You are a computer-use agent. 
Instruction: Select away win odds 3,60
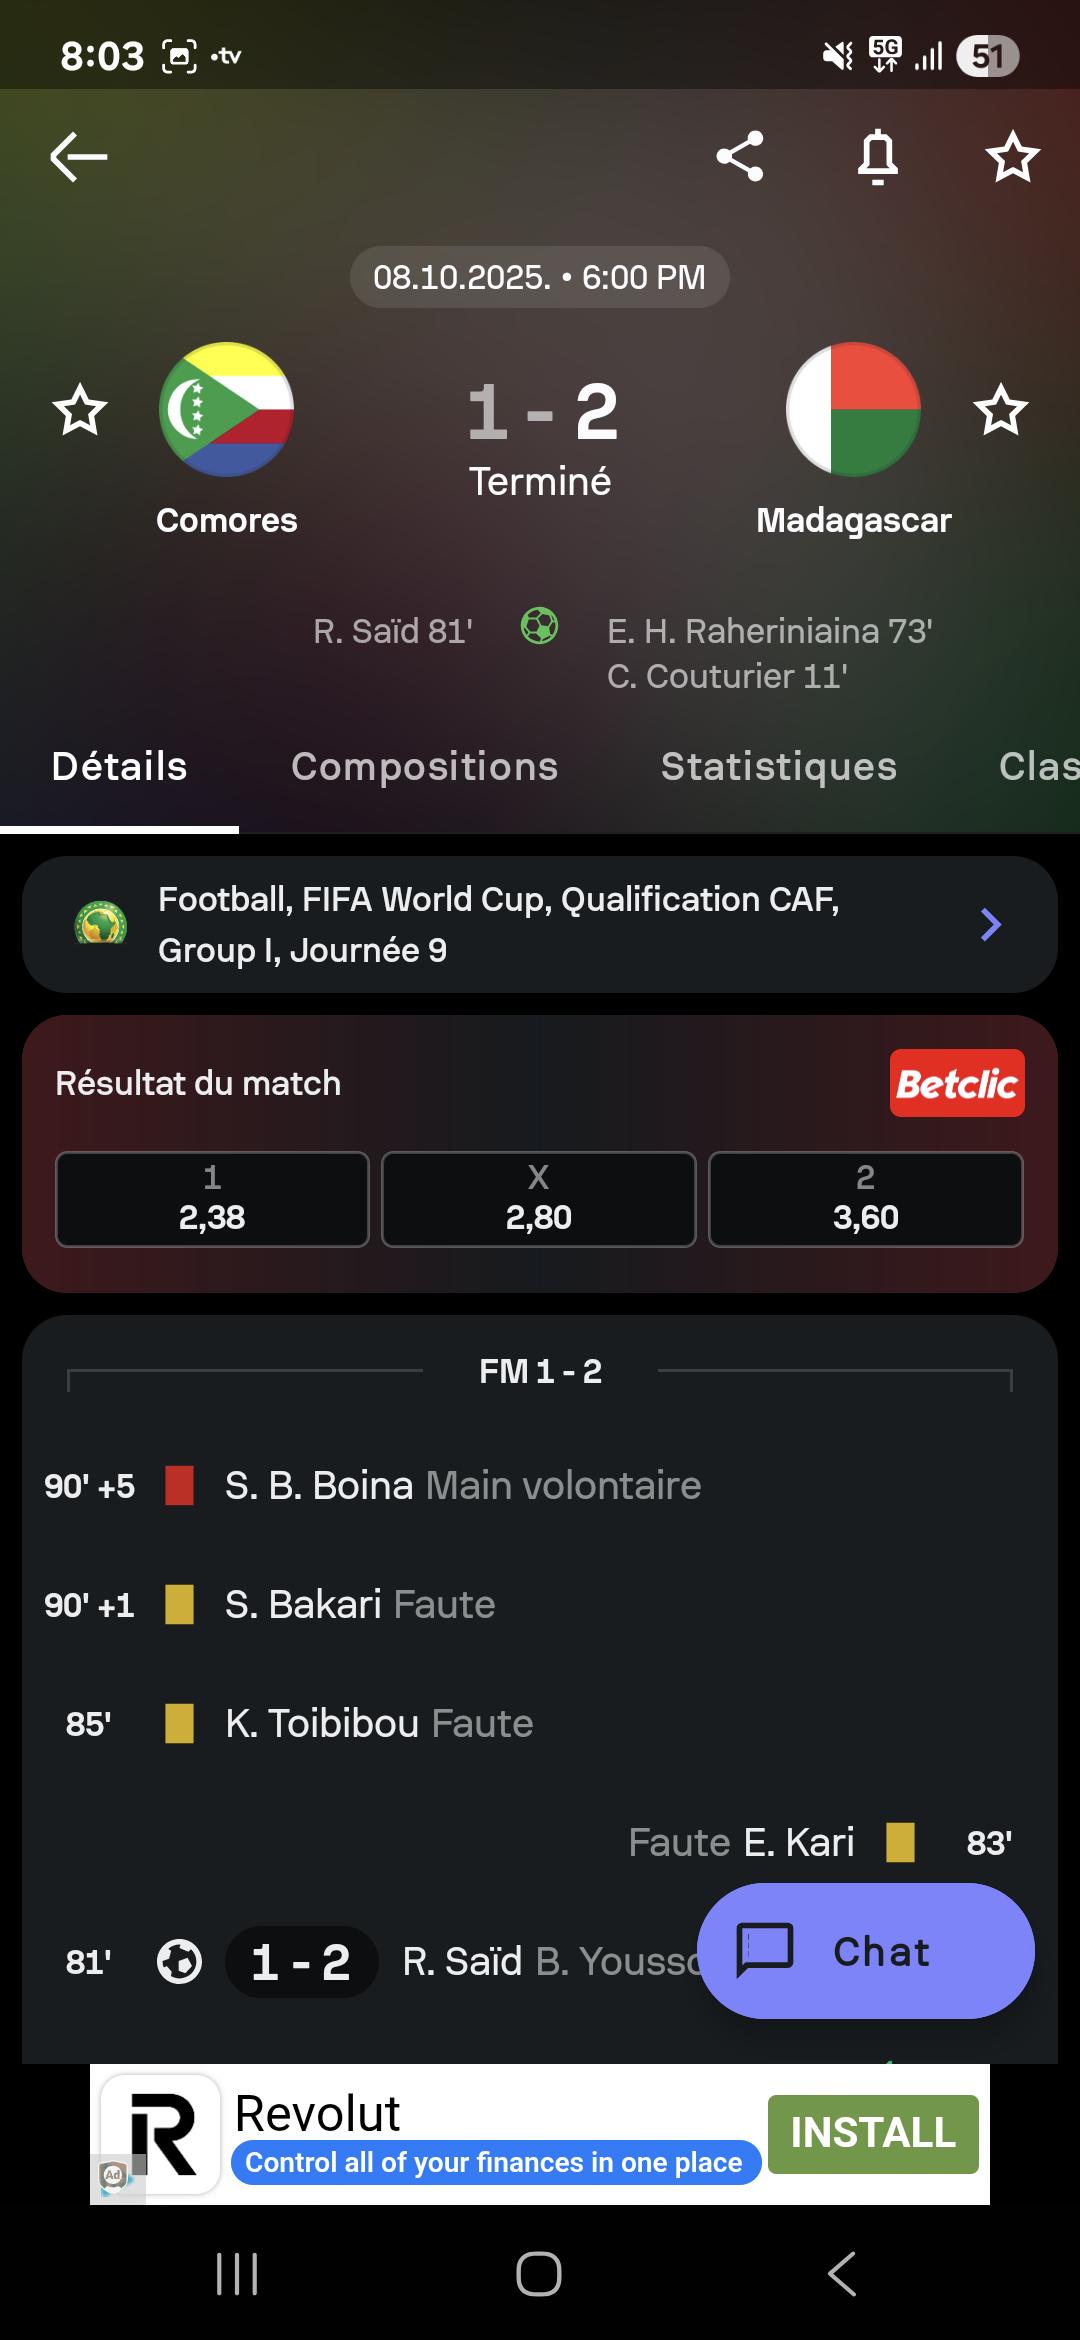click(x=865, y=1199)
